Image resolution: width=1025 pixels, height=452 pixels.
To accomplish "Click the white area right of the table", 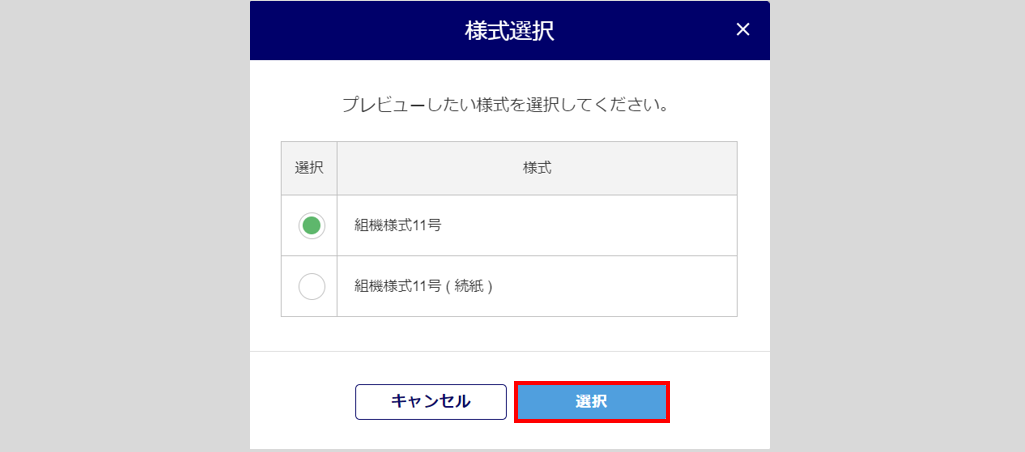I will tap(754, 230).
